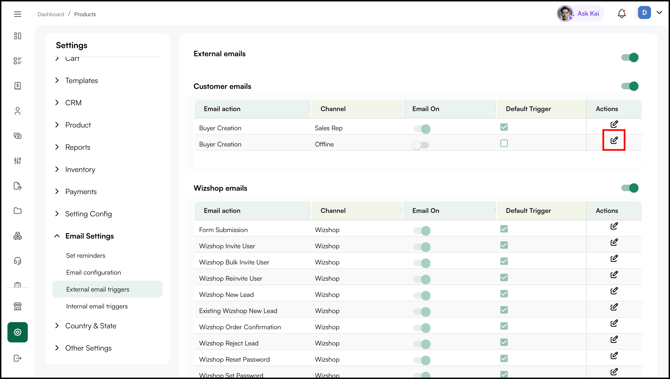
Task: Toggle Form Submission Email On switch
Action: point(422,231)
